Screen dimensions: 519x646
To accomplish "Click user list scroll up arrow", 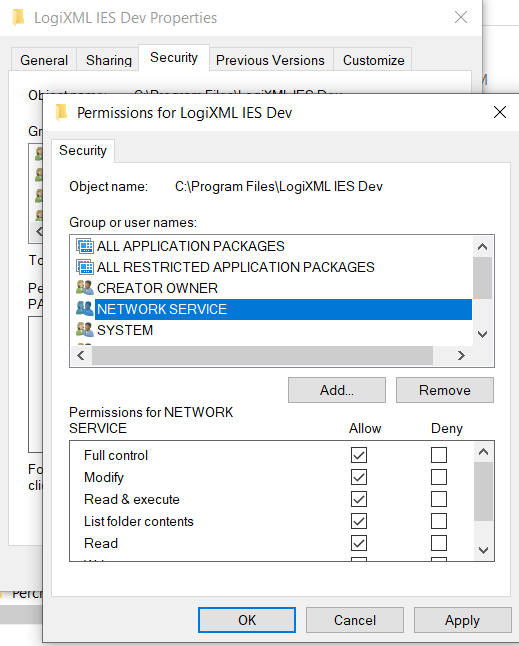I will 482,247.
